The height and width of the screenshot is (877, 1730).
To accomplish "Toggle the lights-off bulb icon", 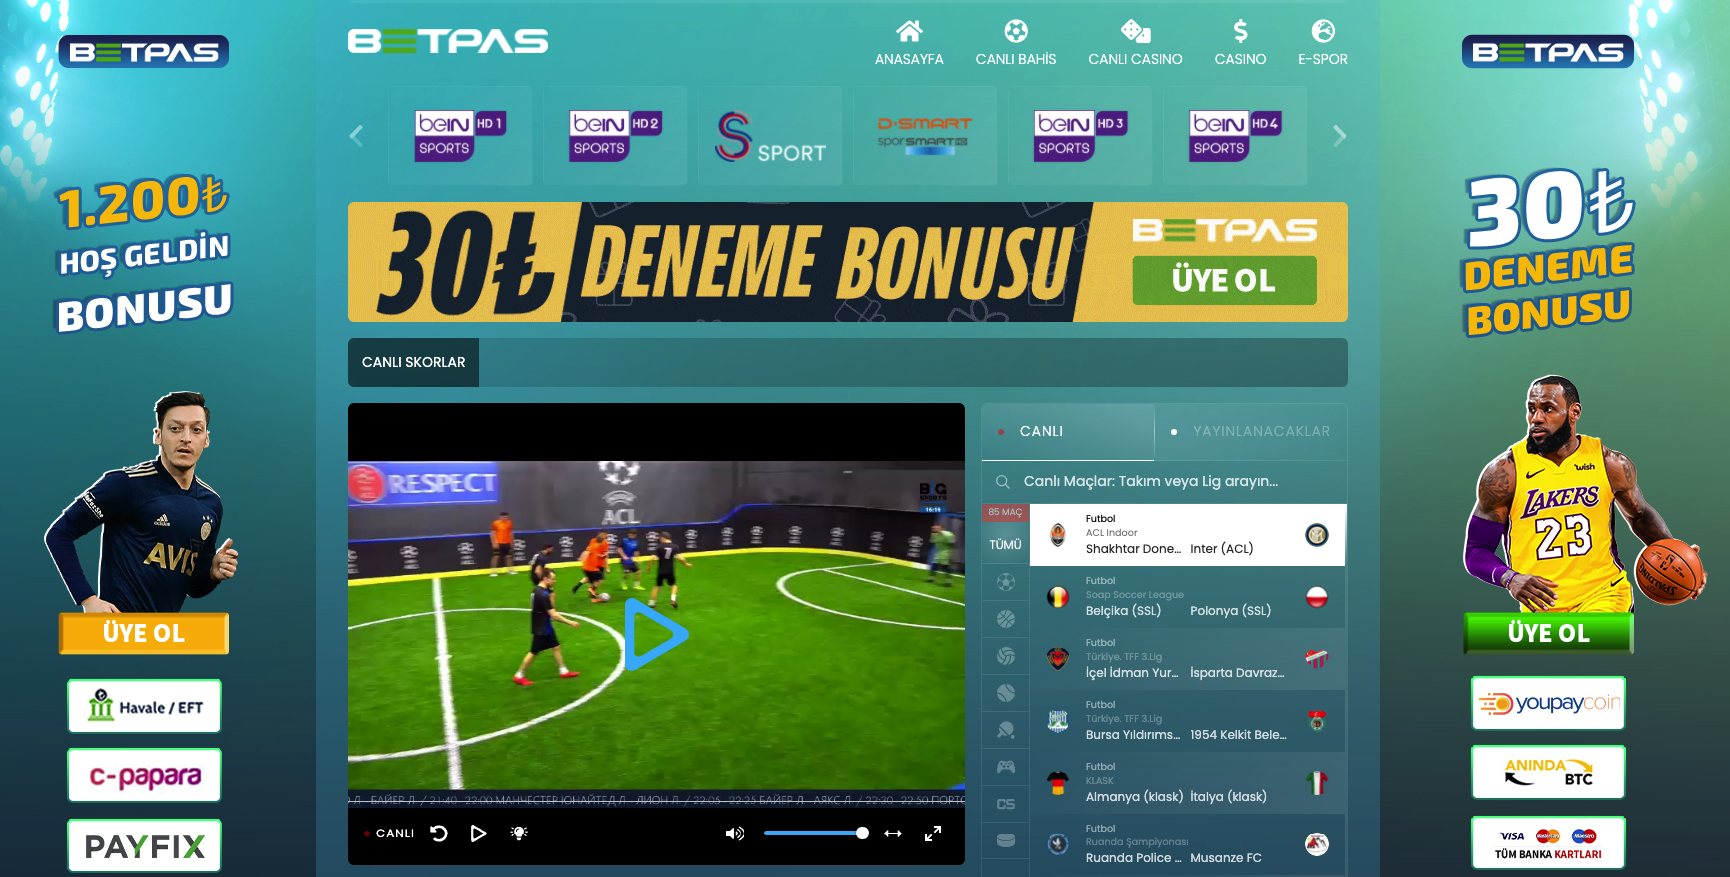I will coord(519,833).
